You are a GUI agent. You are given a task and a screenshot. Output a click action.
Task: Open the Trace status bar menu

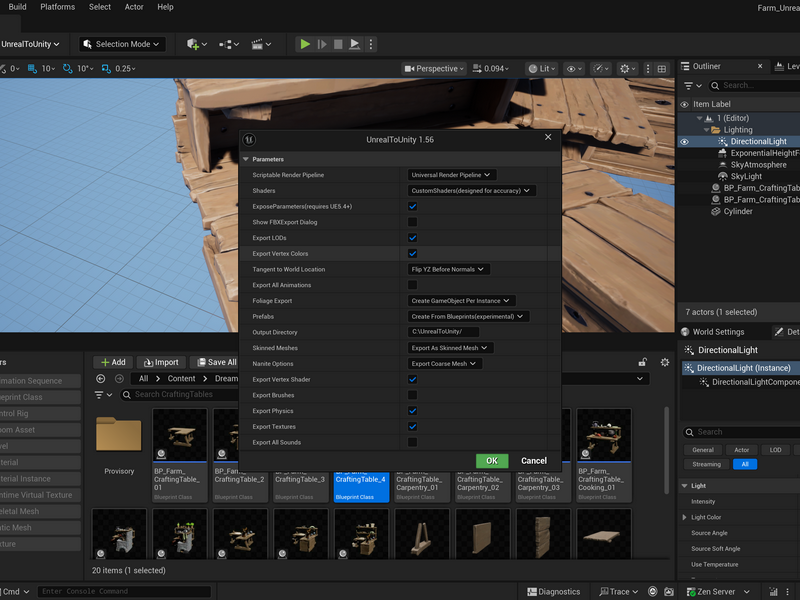click(x=619, y=592)
